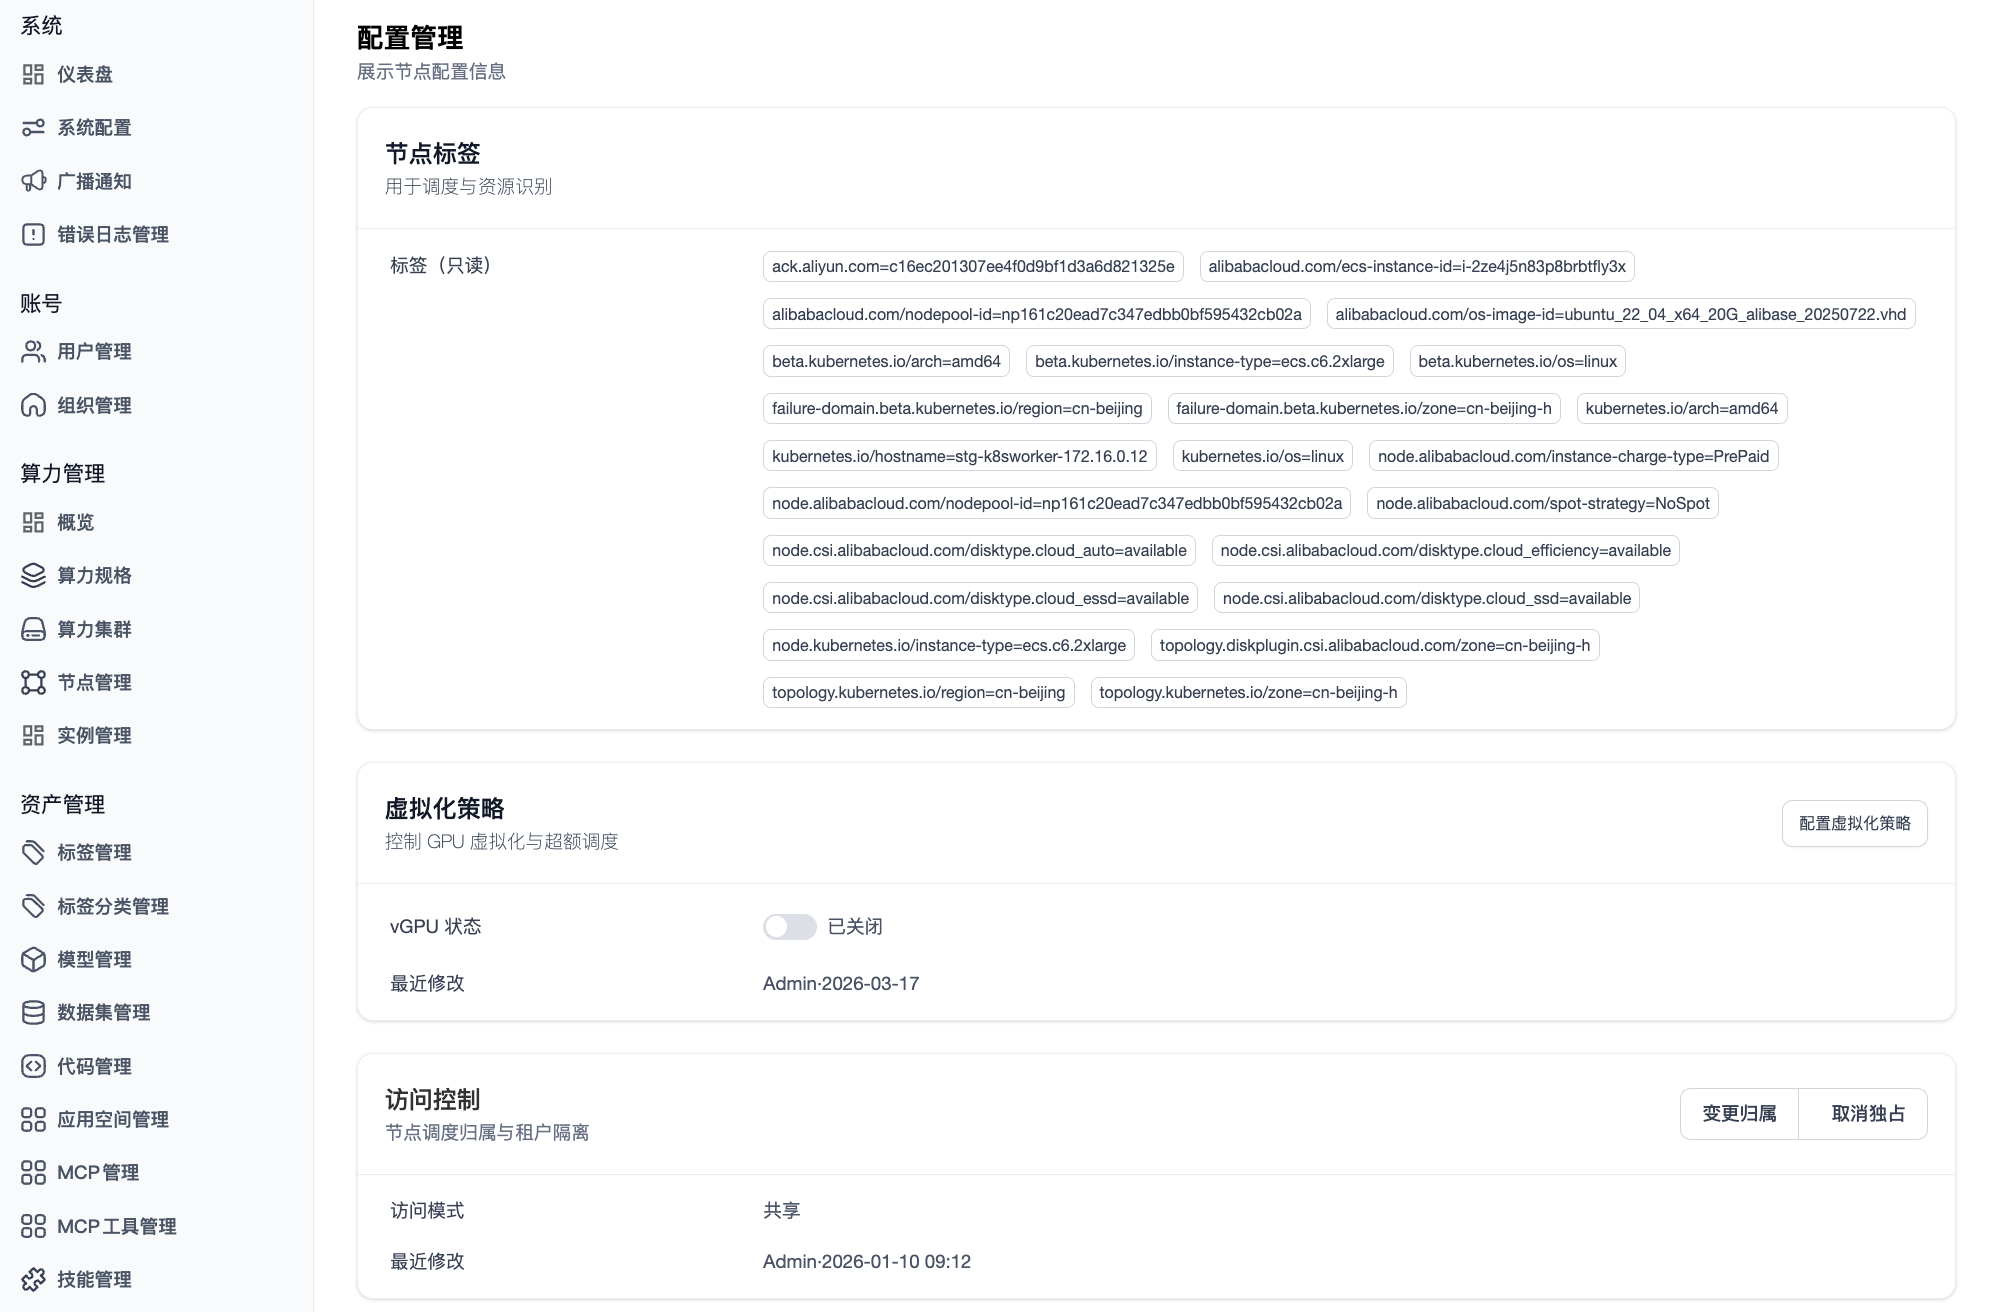Select the 节点管理 node management icon

tap(33, 682)
